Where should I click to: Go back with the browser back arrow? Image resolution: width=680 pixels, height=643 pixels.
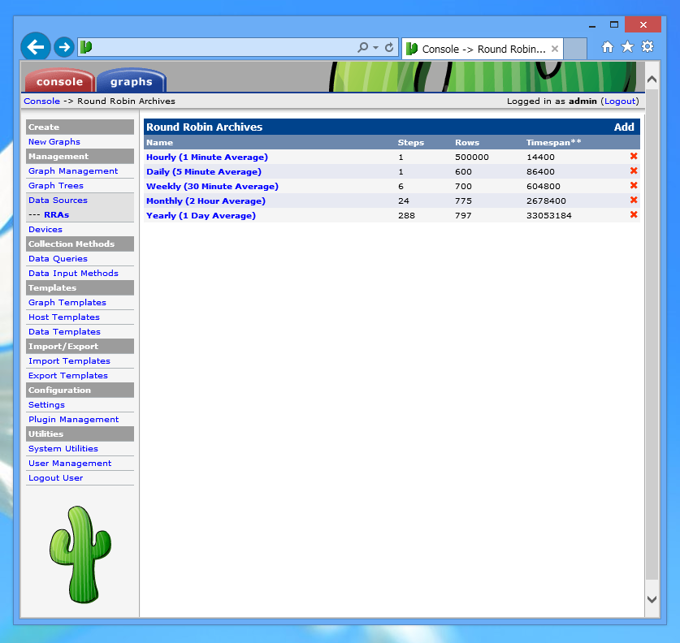(36, 47)
